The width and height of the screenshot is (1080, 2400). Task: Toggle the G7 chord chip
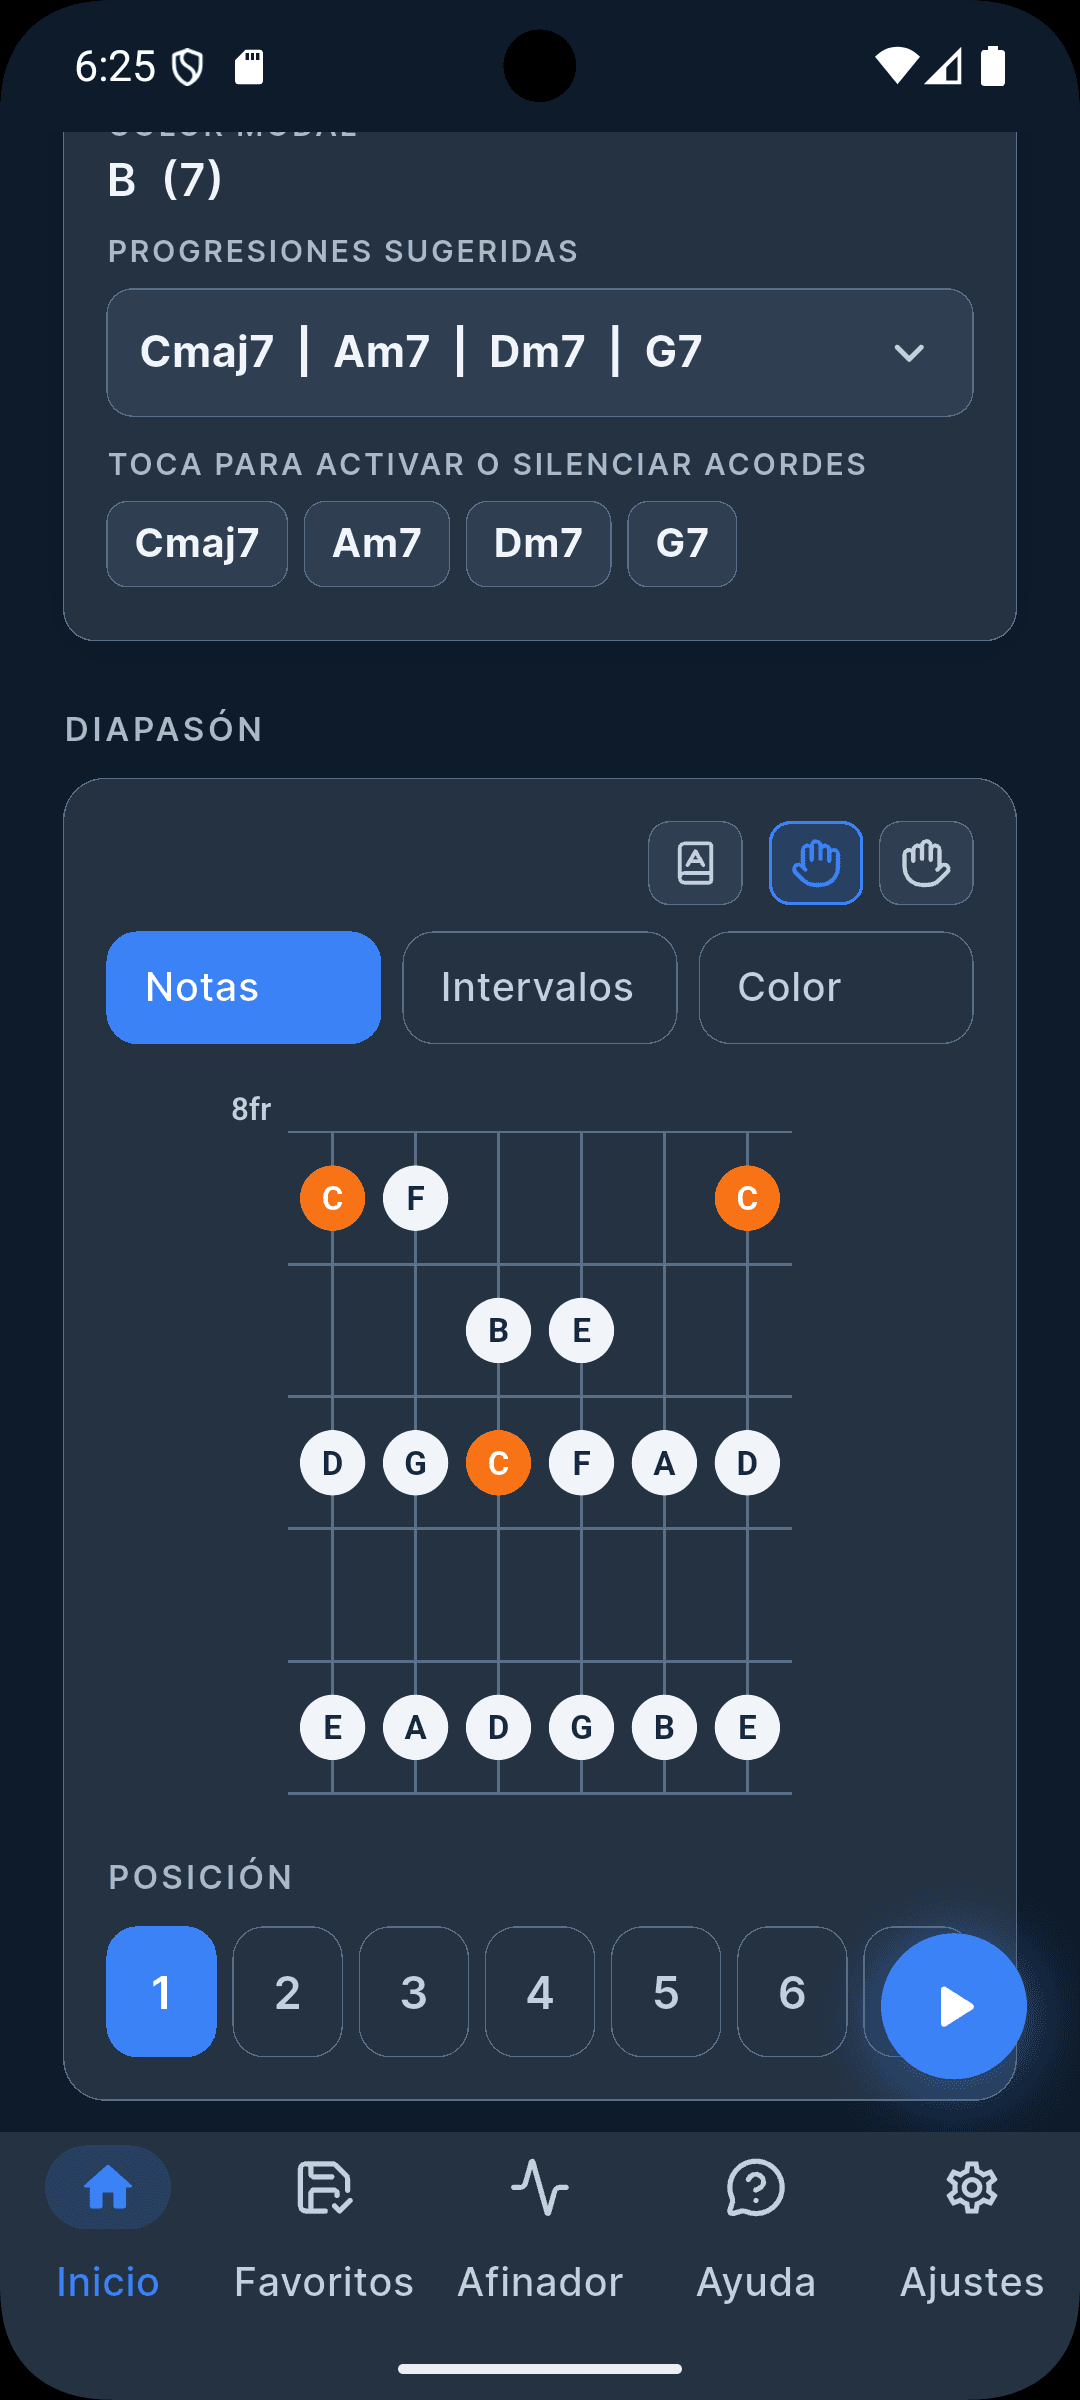pos(682,544)
